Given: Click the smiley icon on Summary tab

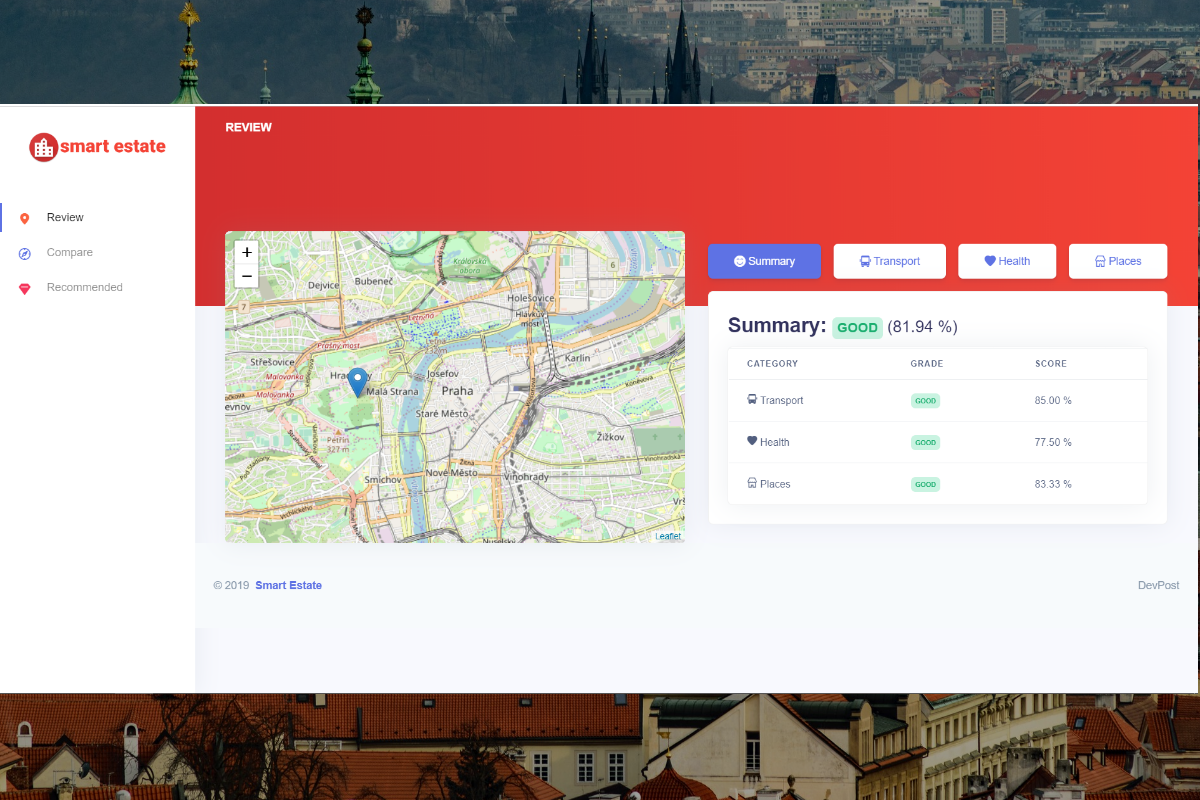Looking at the screenshot, I should pos(740,261).
